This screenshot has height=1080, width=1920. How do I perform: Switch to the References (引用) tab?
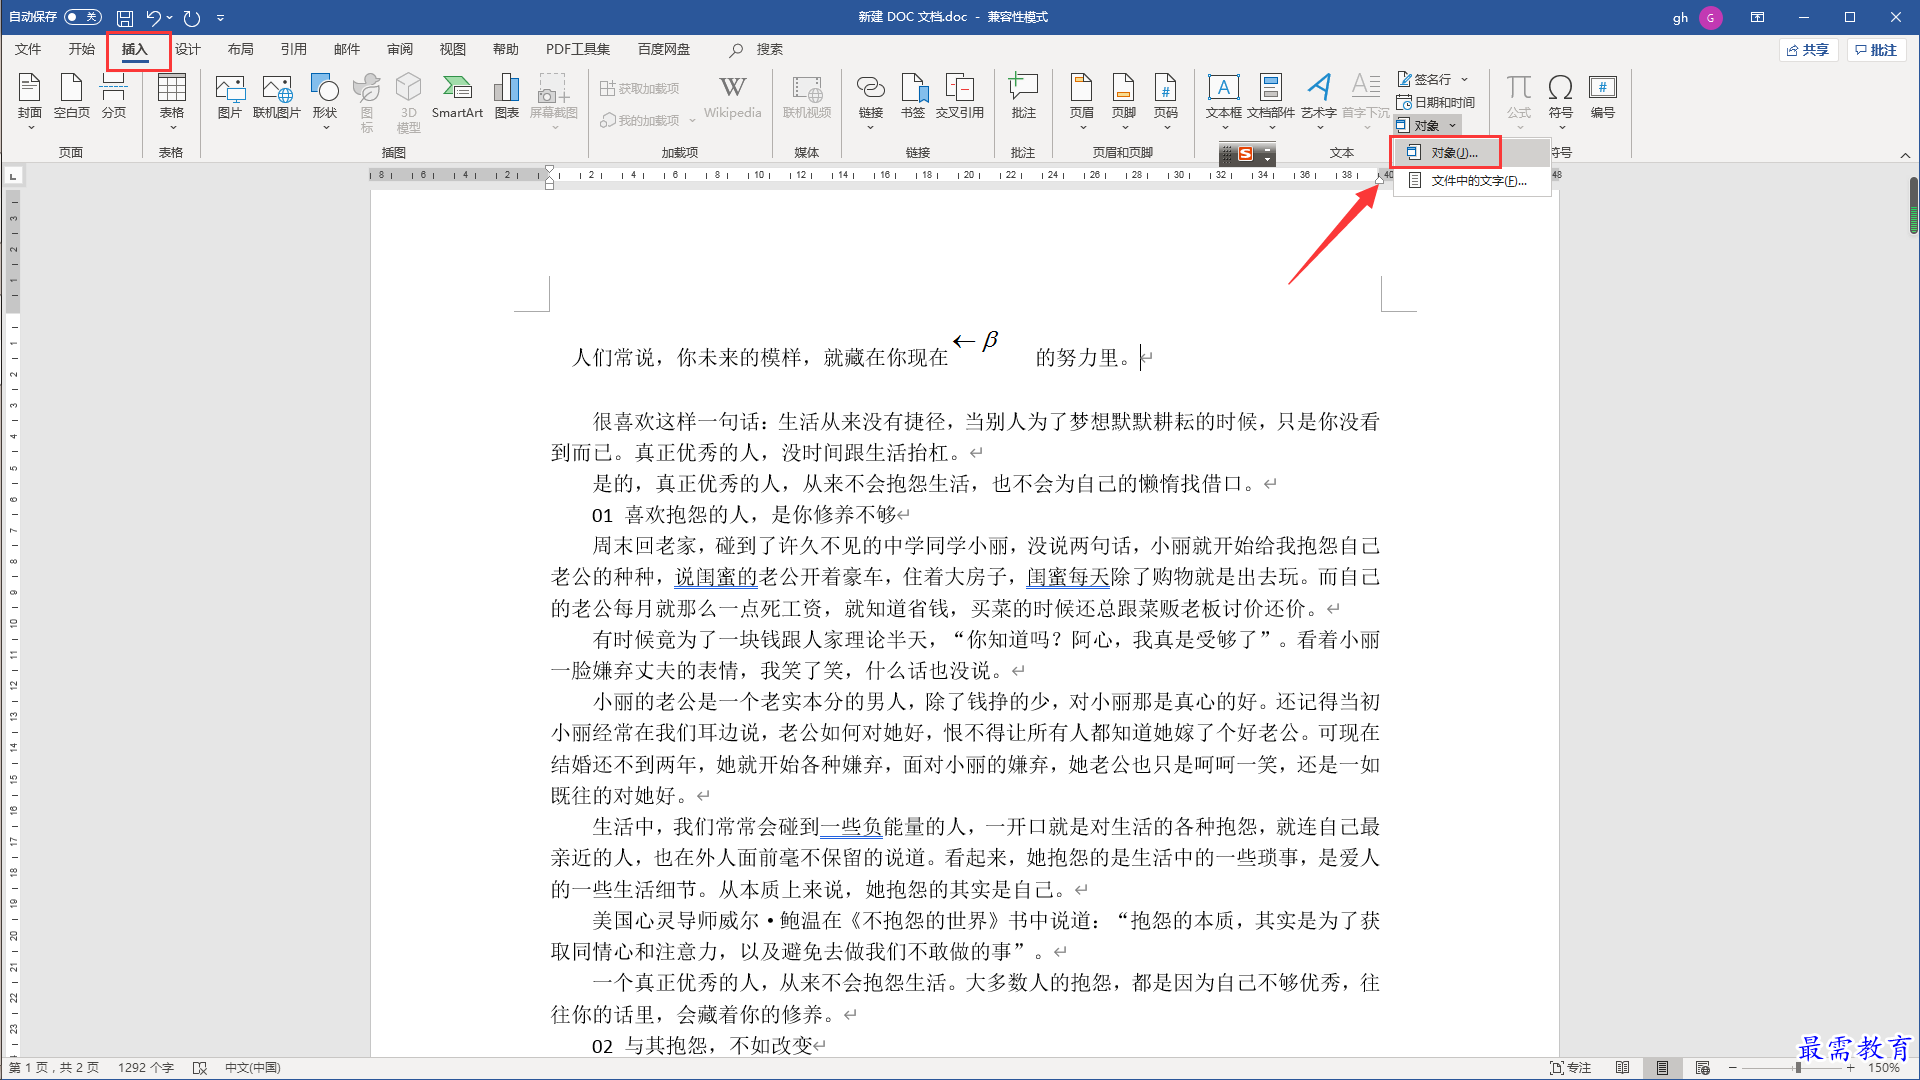coord(293,49)
